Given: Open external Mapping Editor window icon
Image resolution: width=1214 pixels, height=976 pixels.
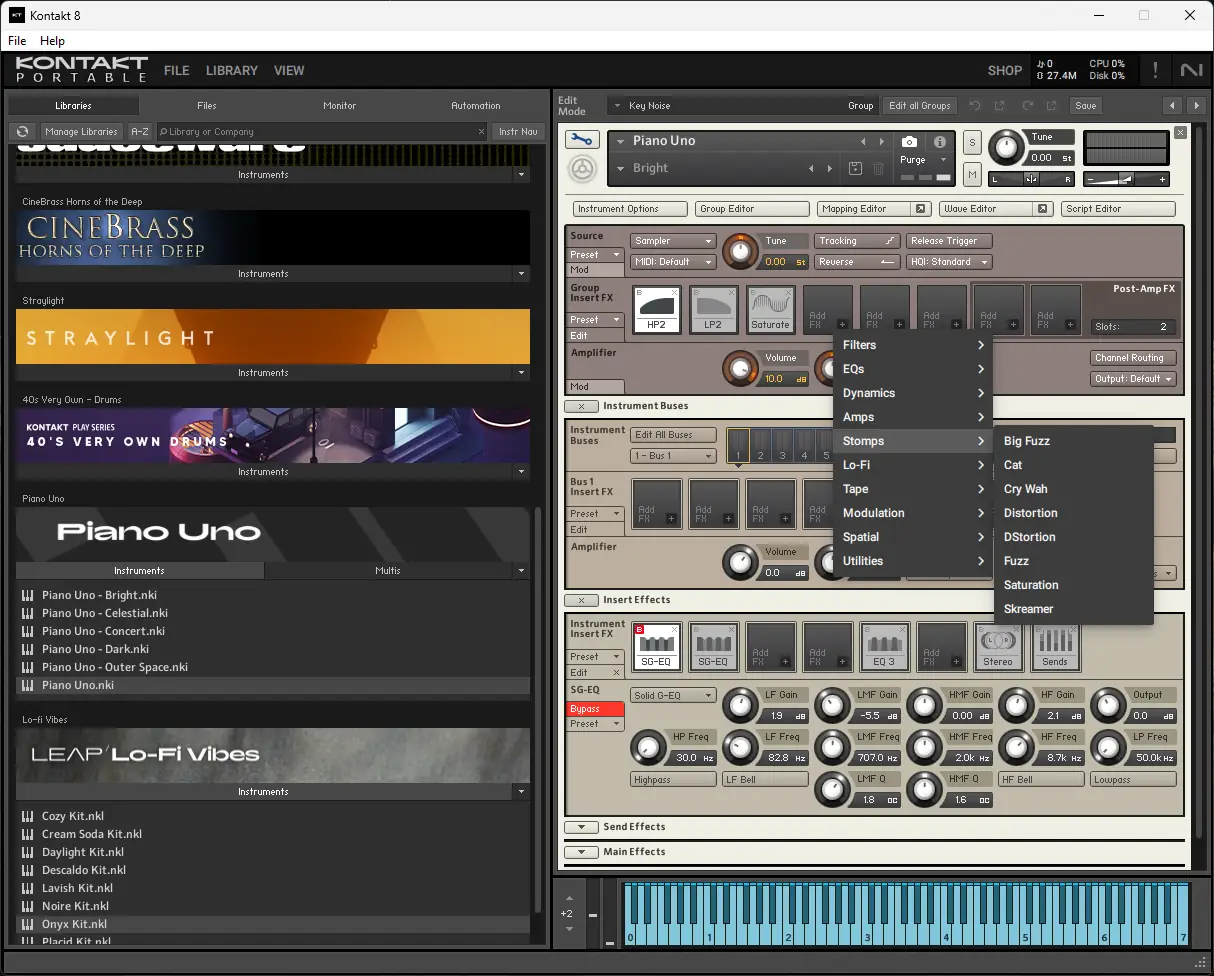Looking at the screenshot, I should 920,209.
